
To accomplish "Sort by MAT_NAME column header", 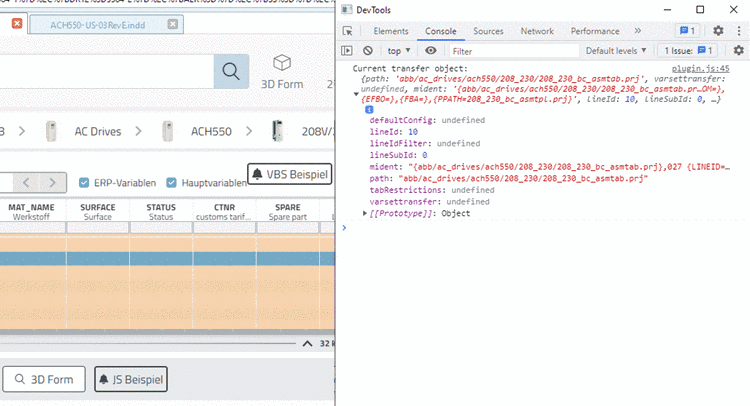I will pyautogui.click(x=31, y=211).
